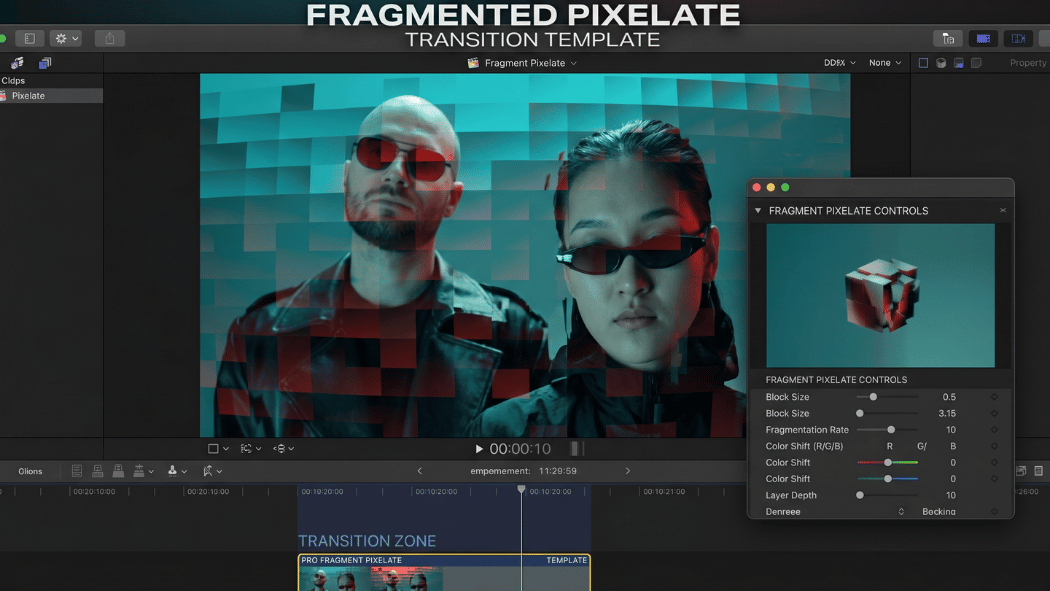
Task: Toggle keyframe diamond for Denreee row
Action: (x=994, y=512)
